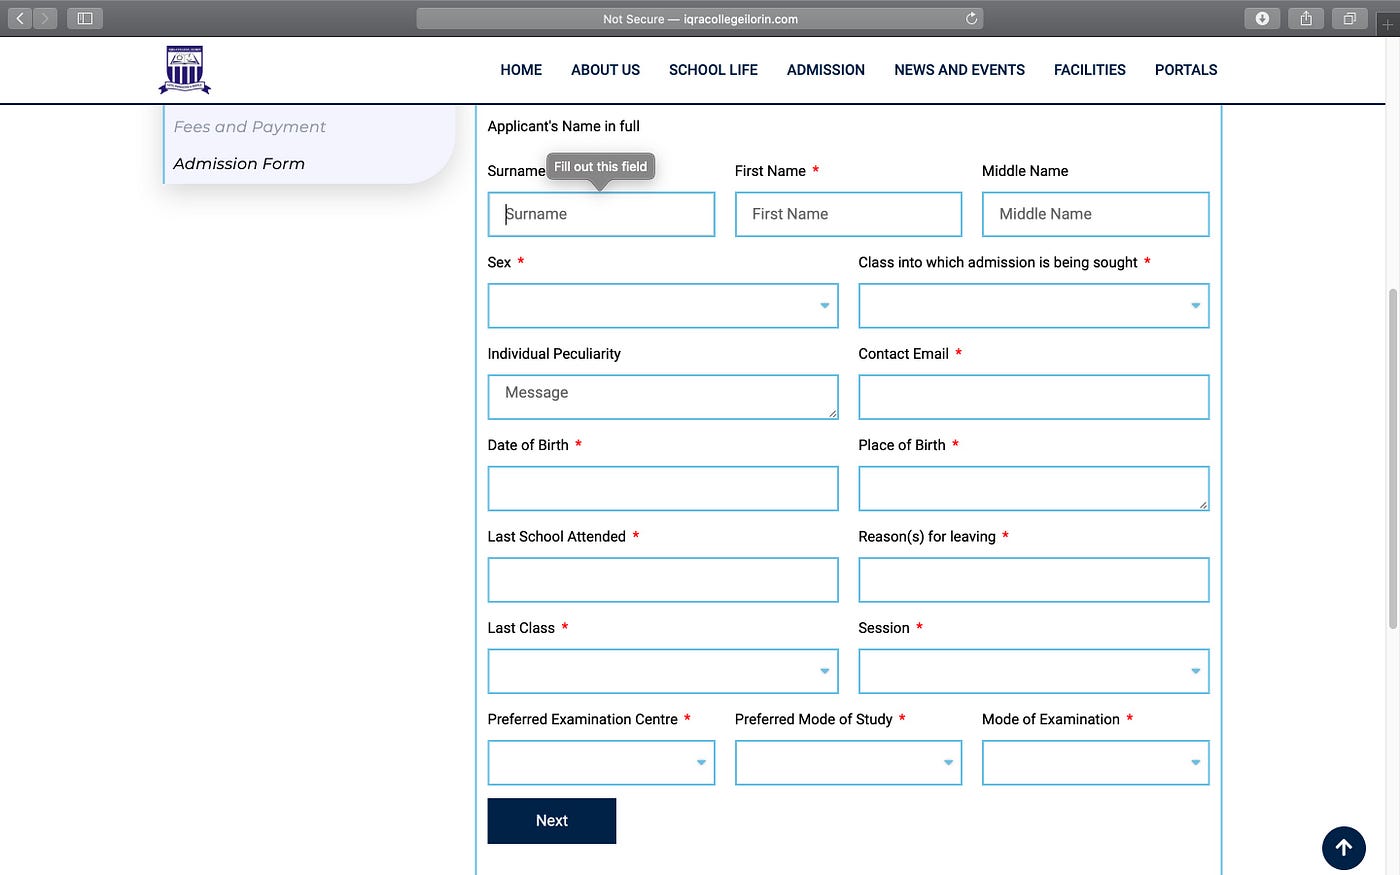Go forward with Safari's forward arrow
This screenshot has height=875, width=1400.
pyautogui.click(x=45, y=18)
